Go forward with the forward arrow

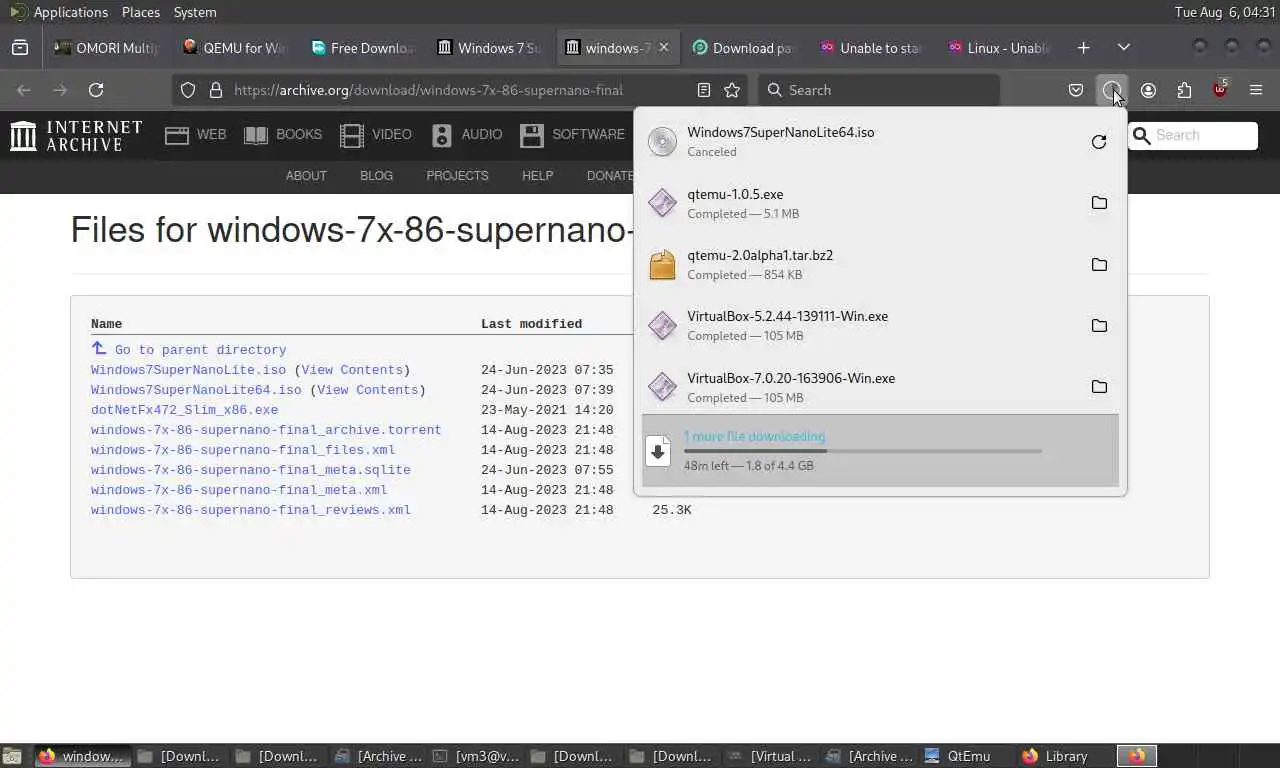pos(60,90)
